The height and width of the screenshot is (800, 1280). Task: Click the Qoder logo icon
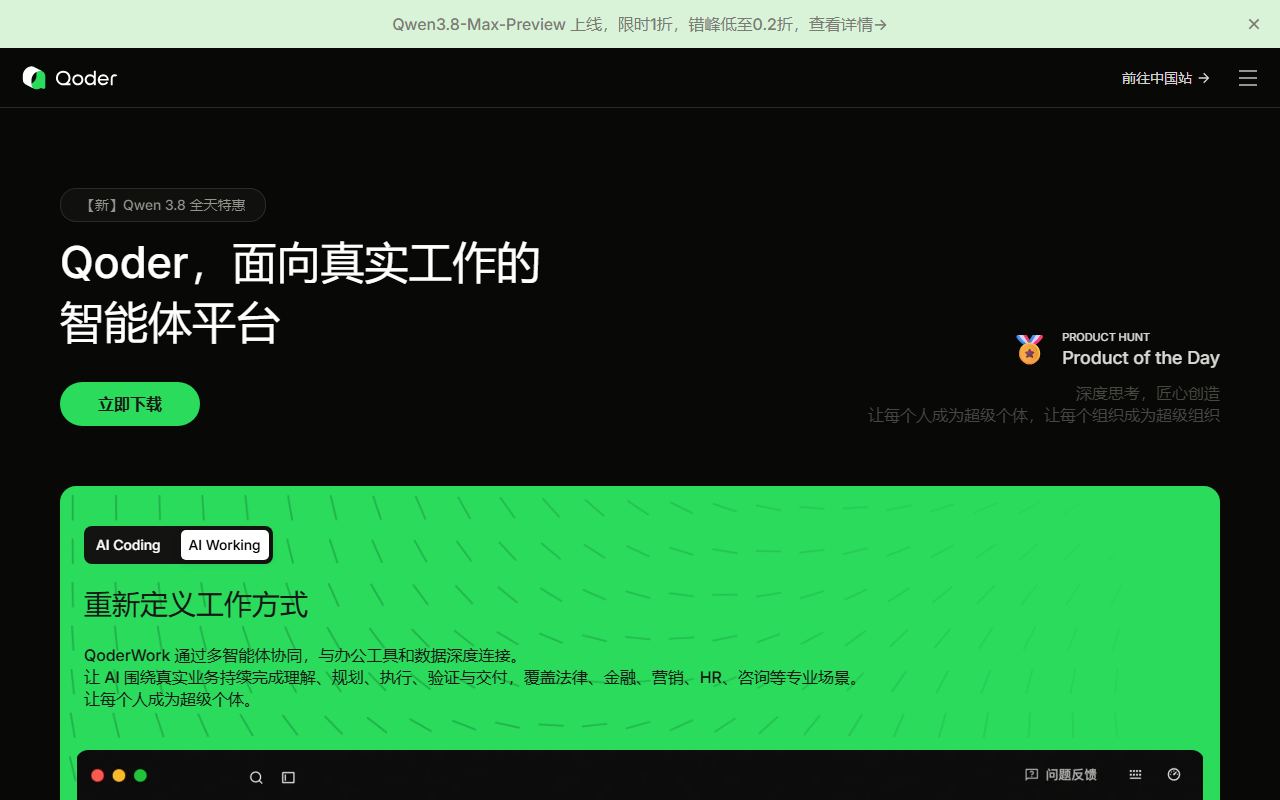pyautogui.click(x=34, y=78)
